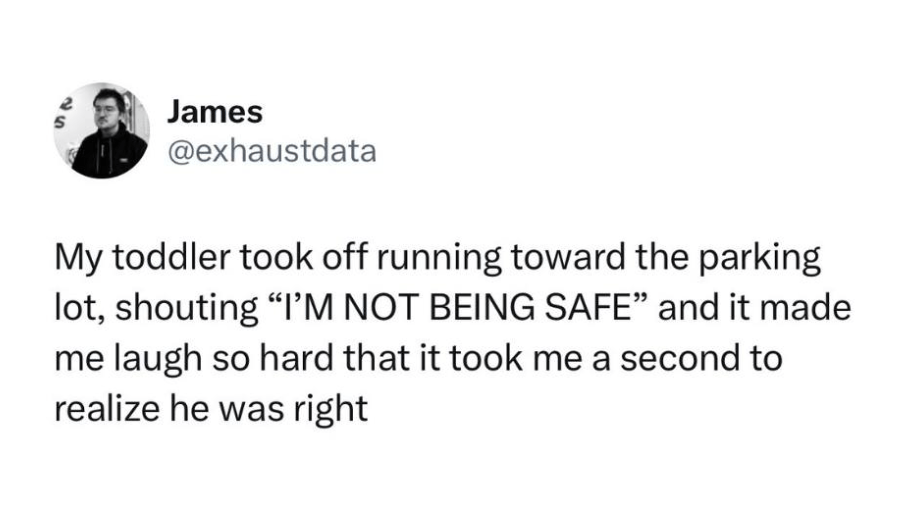Click the word My starting the tweet

coord(79,258)
